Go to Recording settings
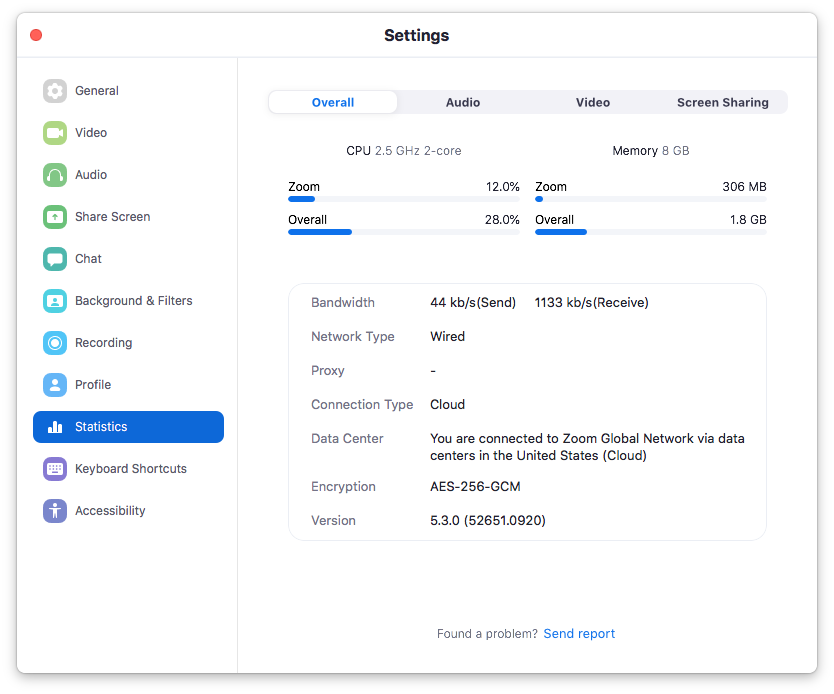The width and height of the screenshot is (834, 694). [x=104, y=343]
